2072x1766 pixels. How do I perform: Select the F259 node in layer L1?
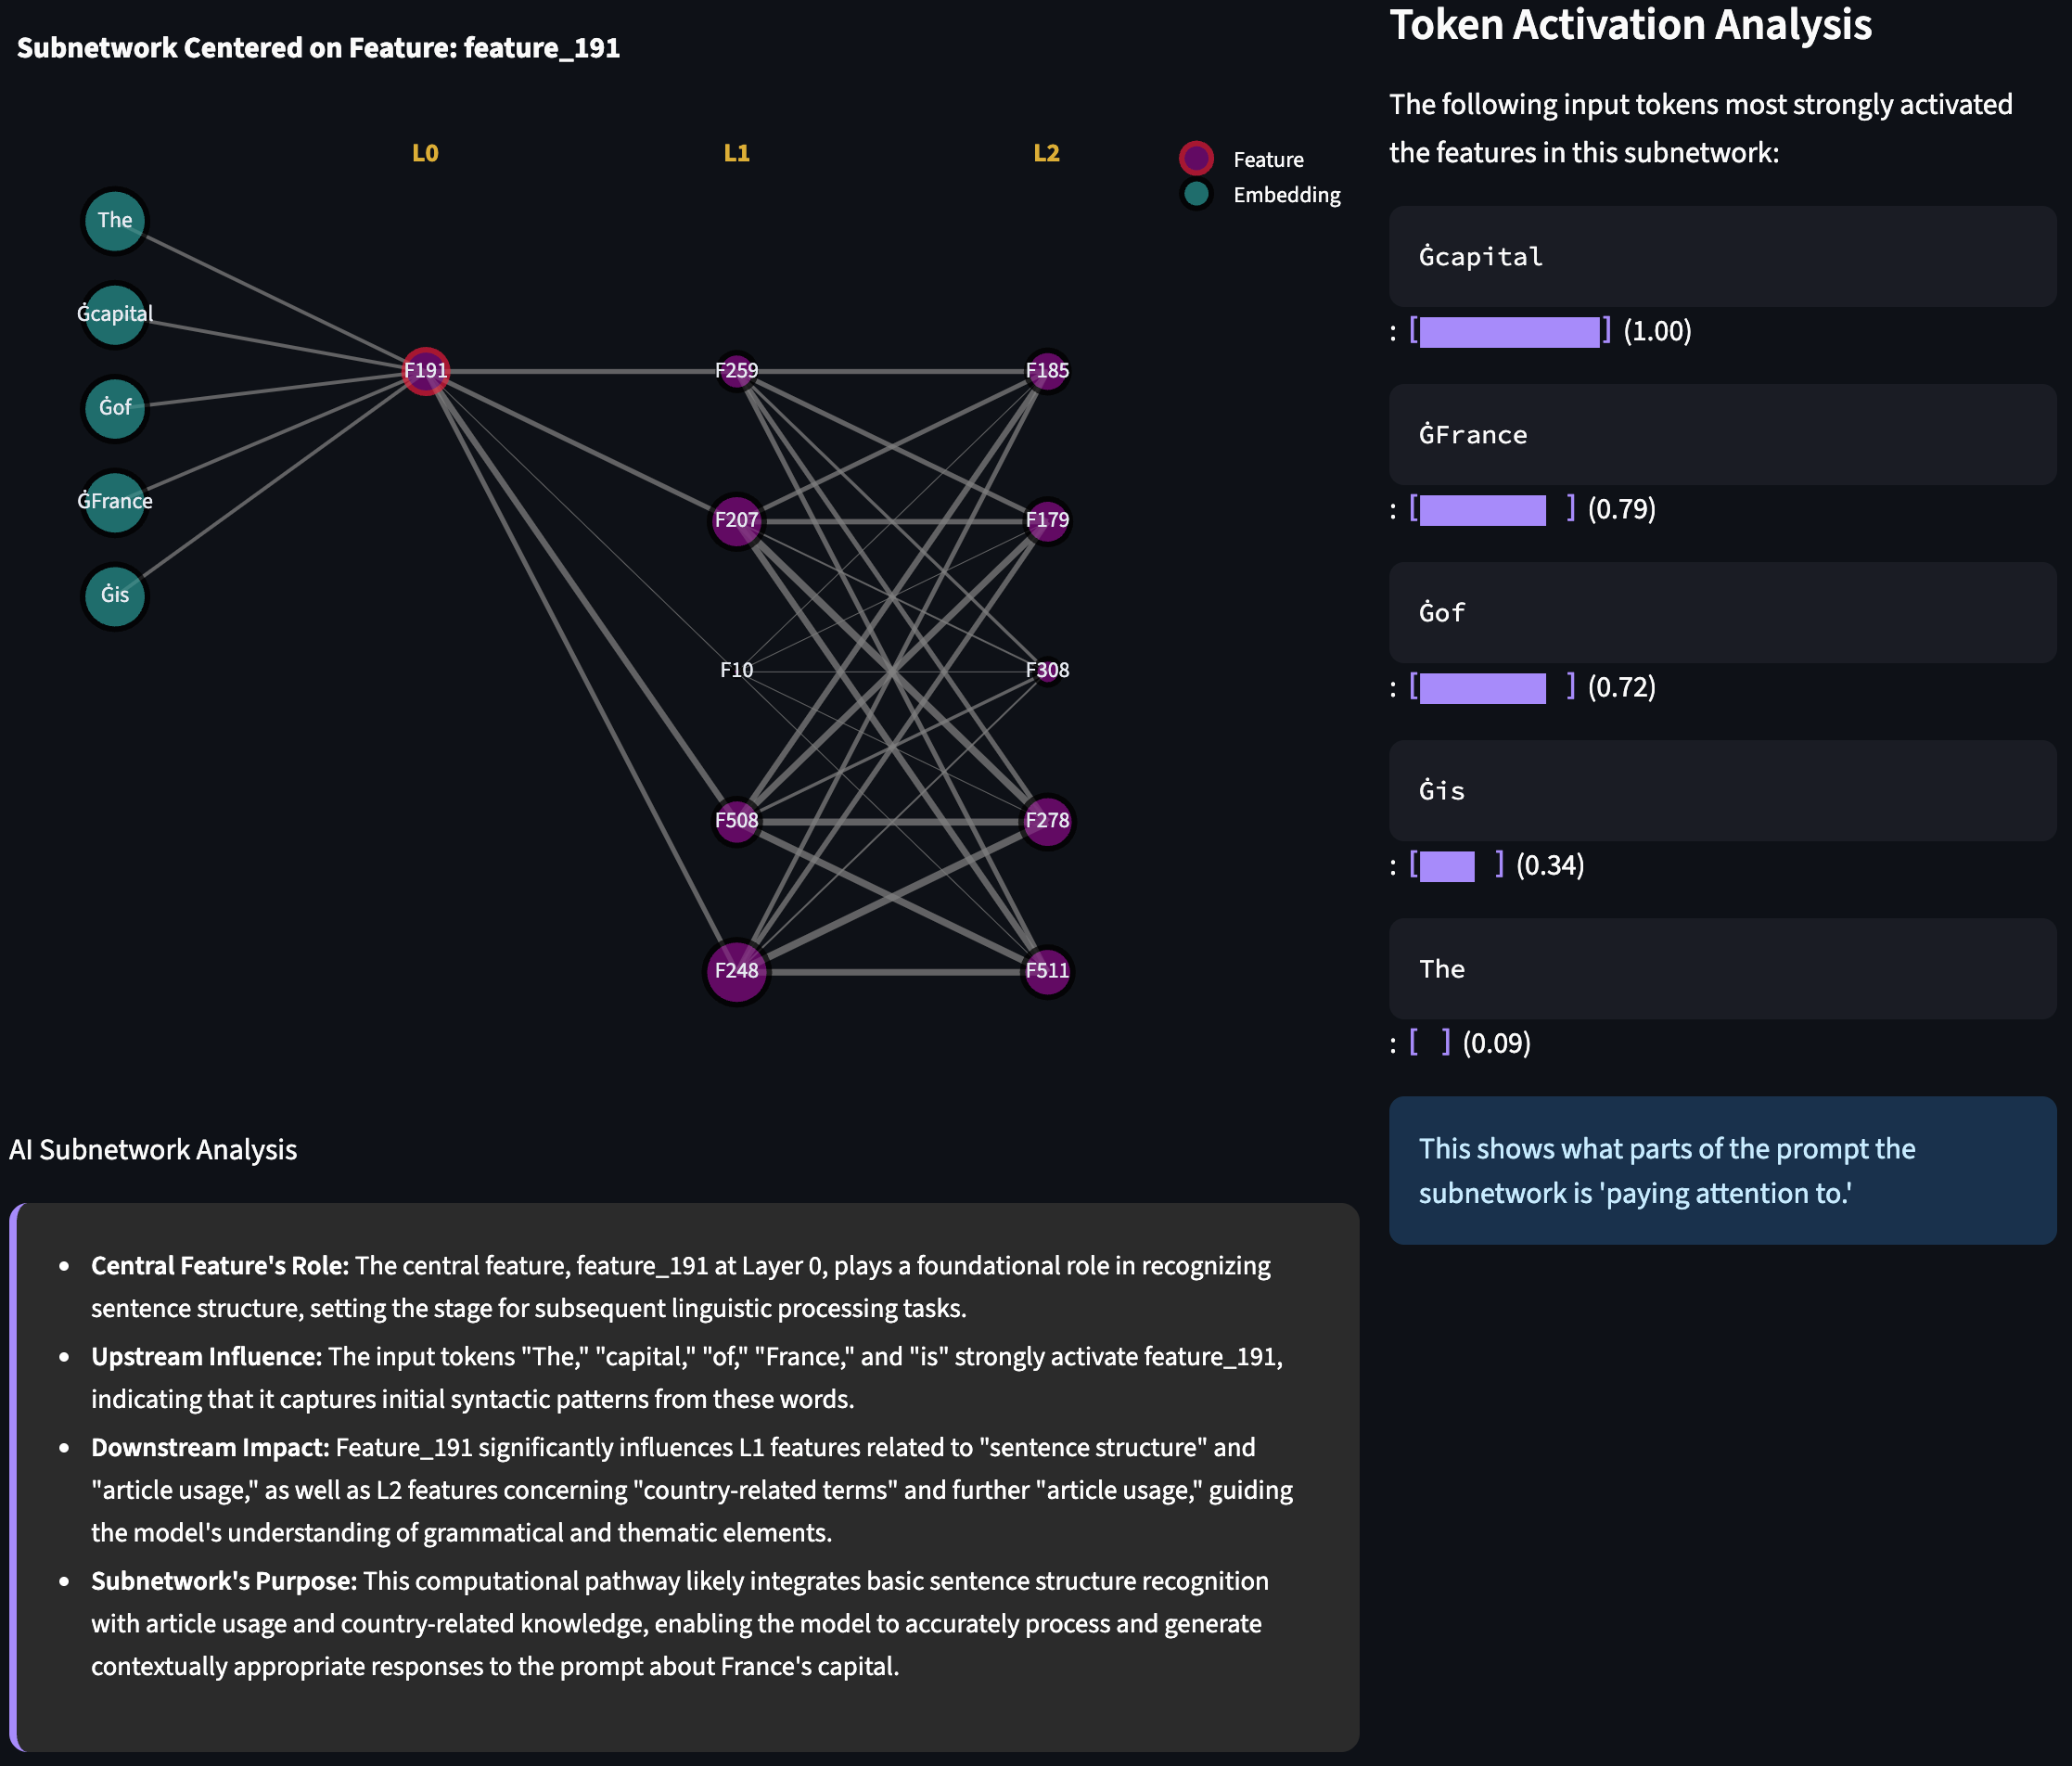click(x=736, y=371)
